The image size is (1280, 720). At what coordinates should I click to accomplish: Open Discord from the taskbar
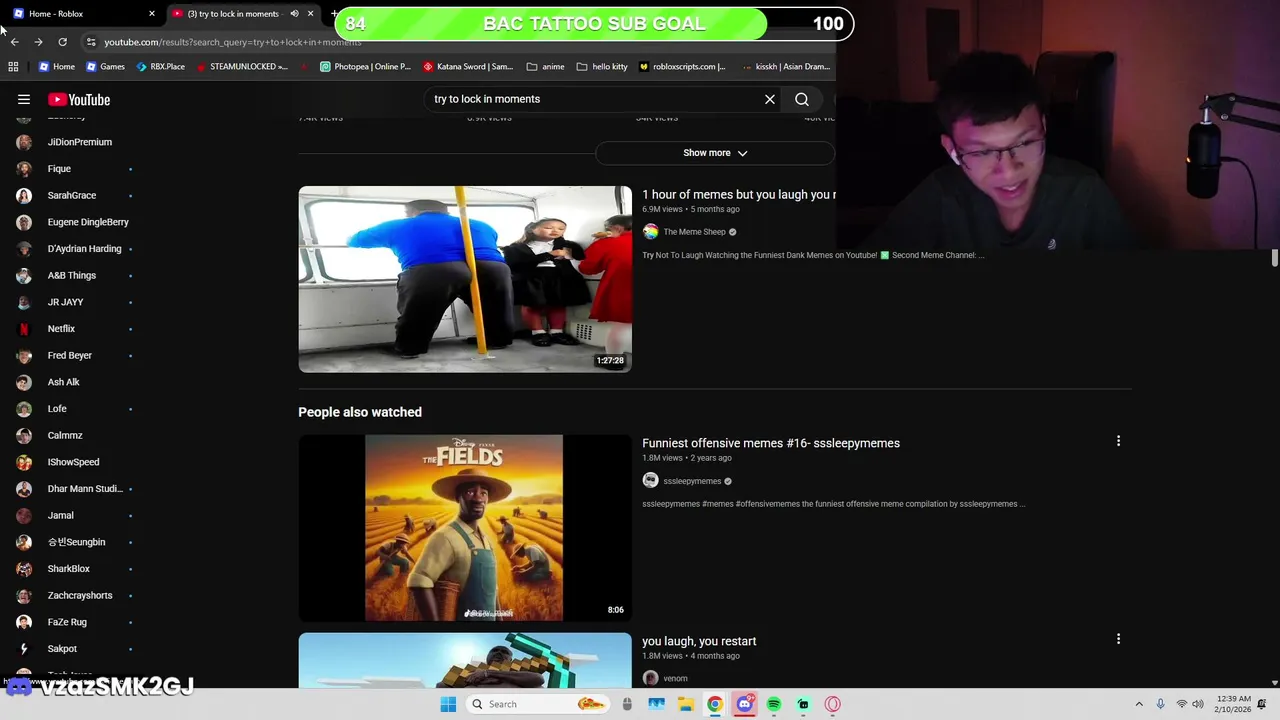(744, 704)
